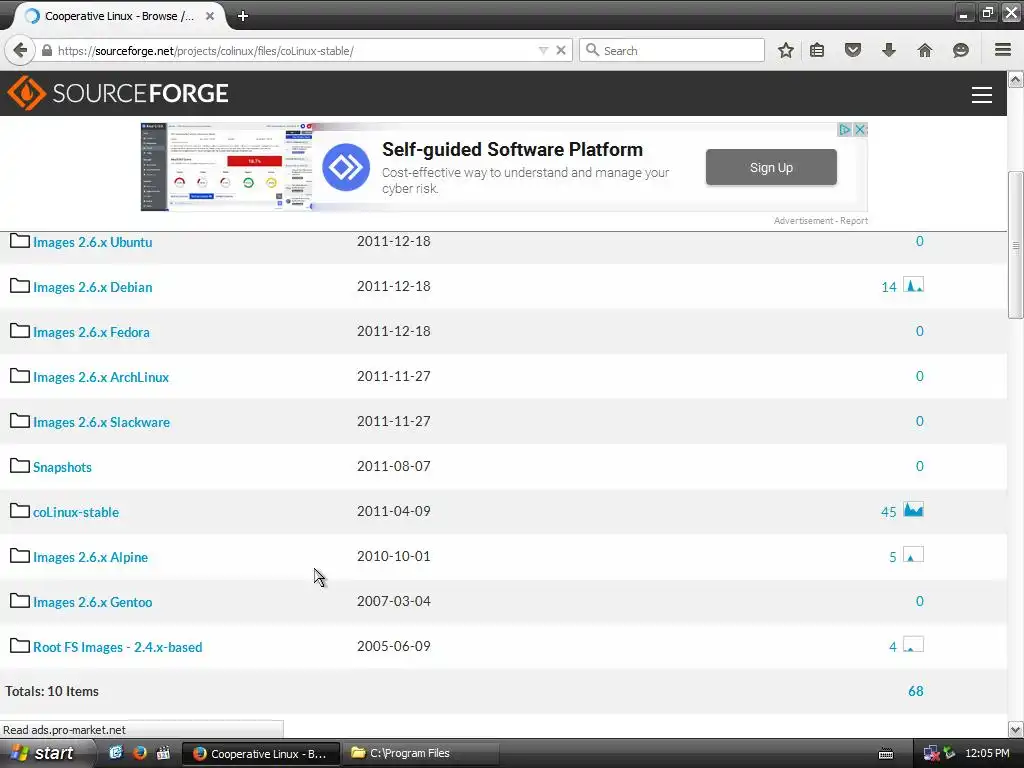1024x768 pixels.
Task: Click the Sign Up ad button
Action: click(771, 167)
